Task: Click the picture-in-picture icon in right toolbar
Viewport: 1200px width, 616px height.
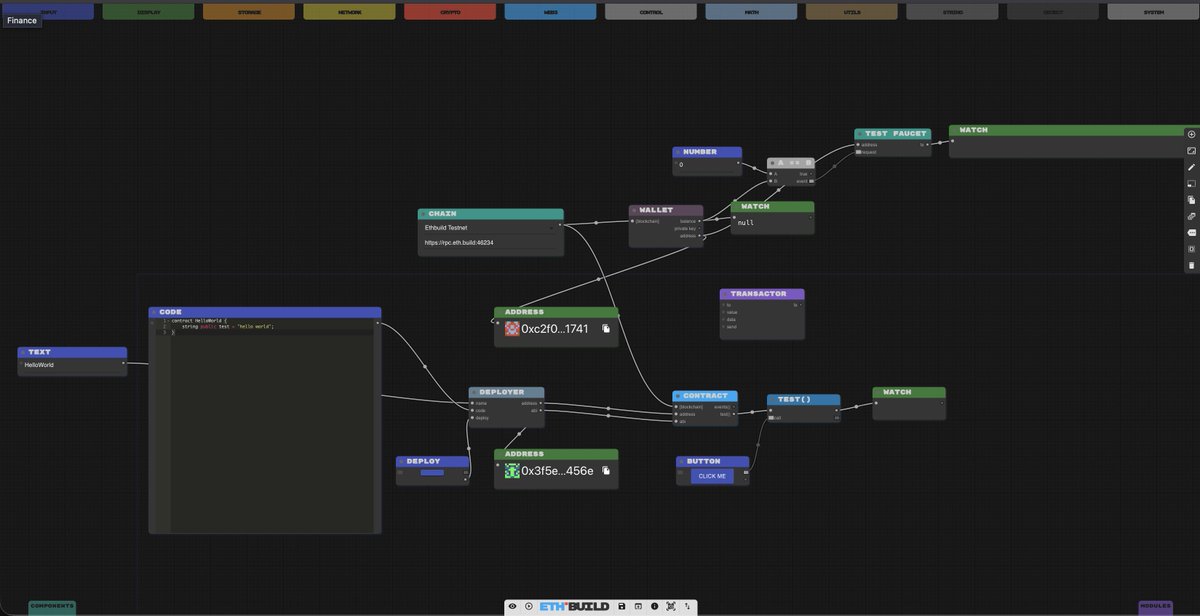Action: pyautogui.click(x=1191, y=184)
